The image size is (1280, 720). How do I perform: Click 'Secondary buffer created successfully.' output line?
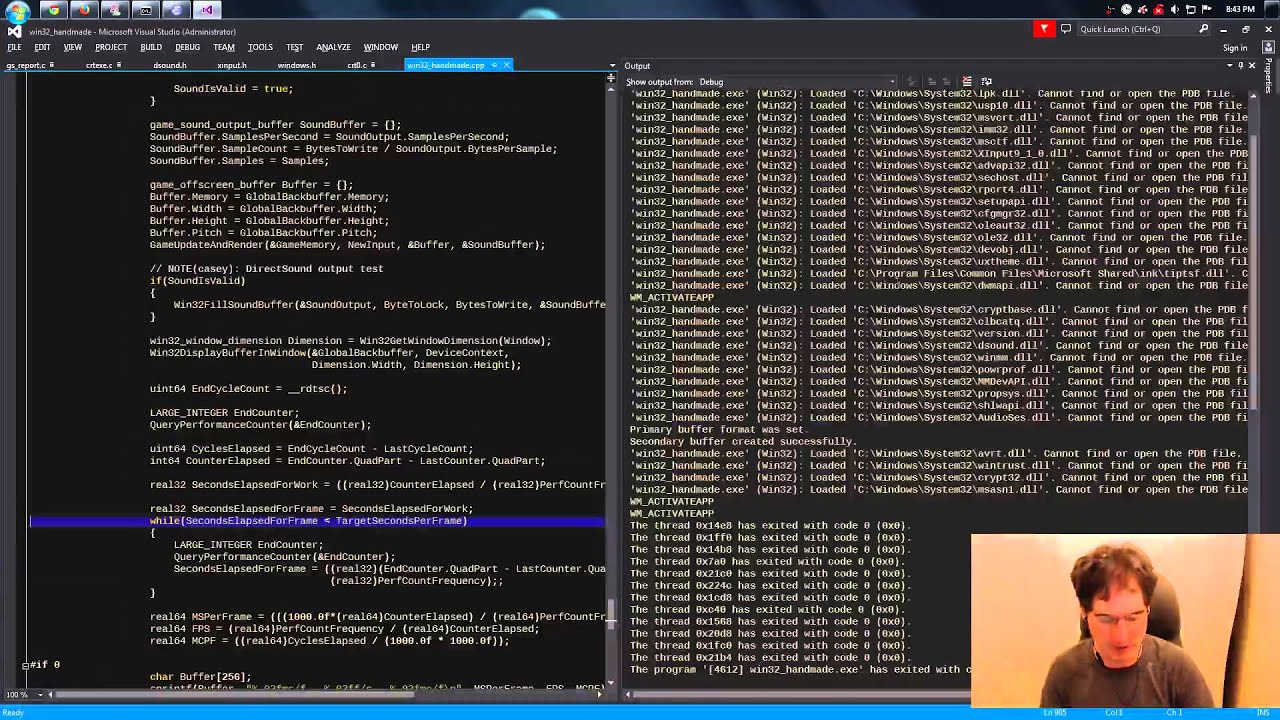point(742,441)
